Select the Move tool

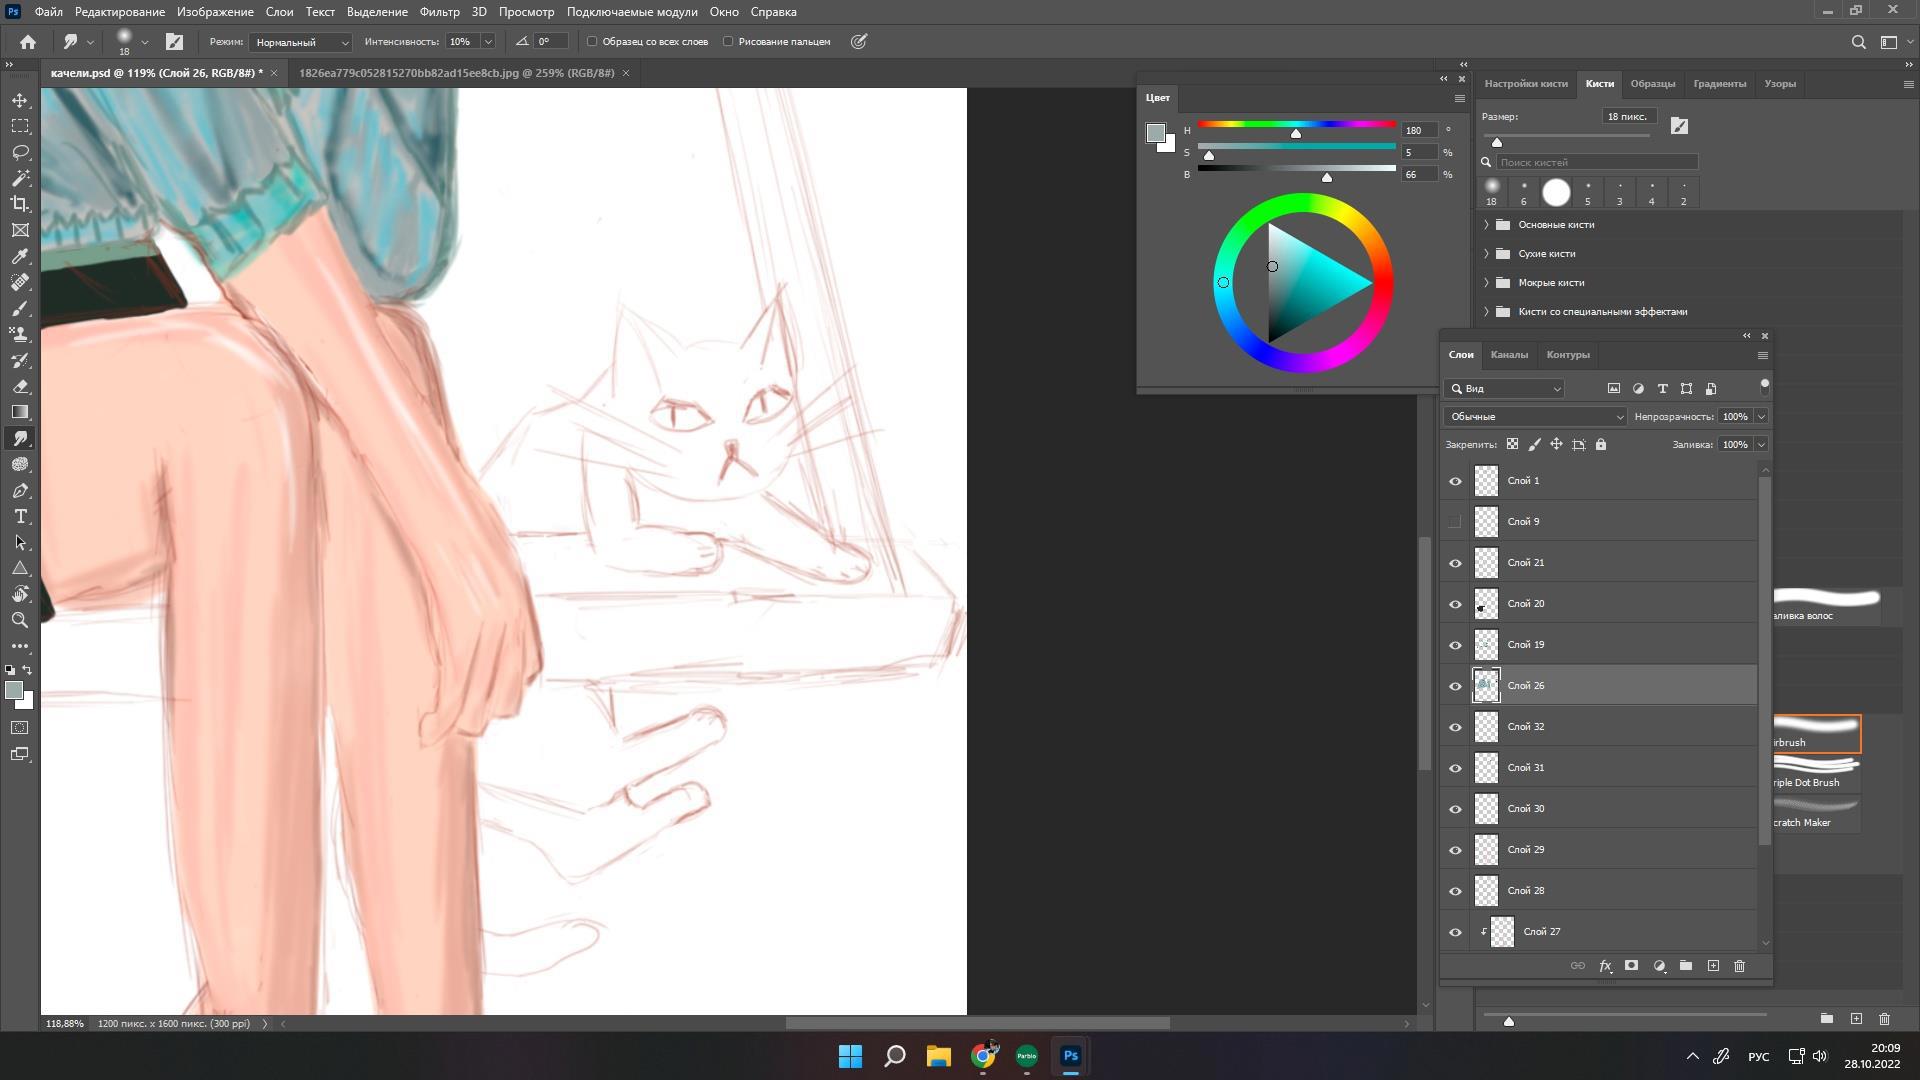click(x=20, y=101)
